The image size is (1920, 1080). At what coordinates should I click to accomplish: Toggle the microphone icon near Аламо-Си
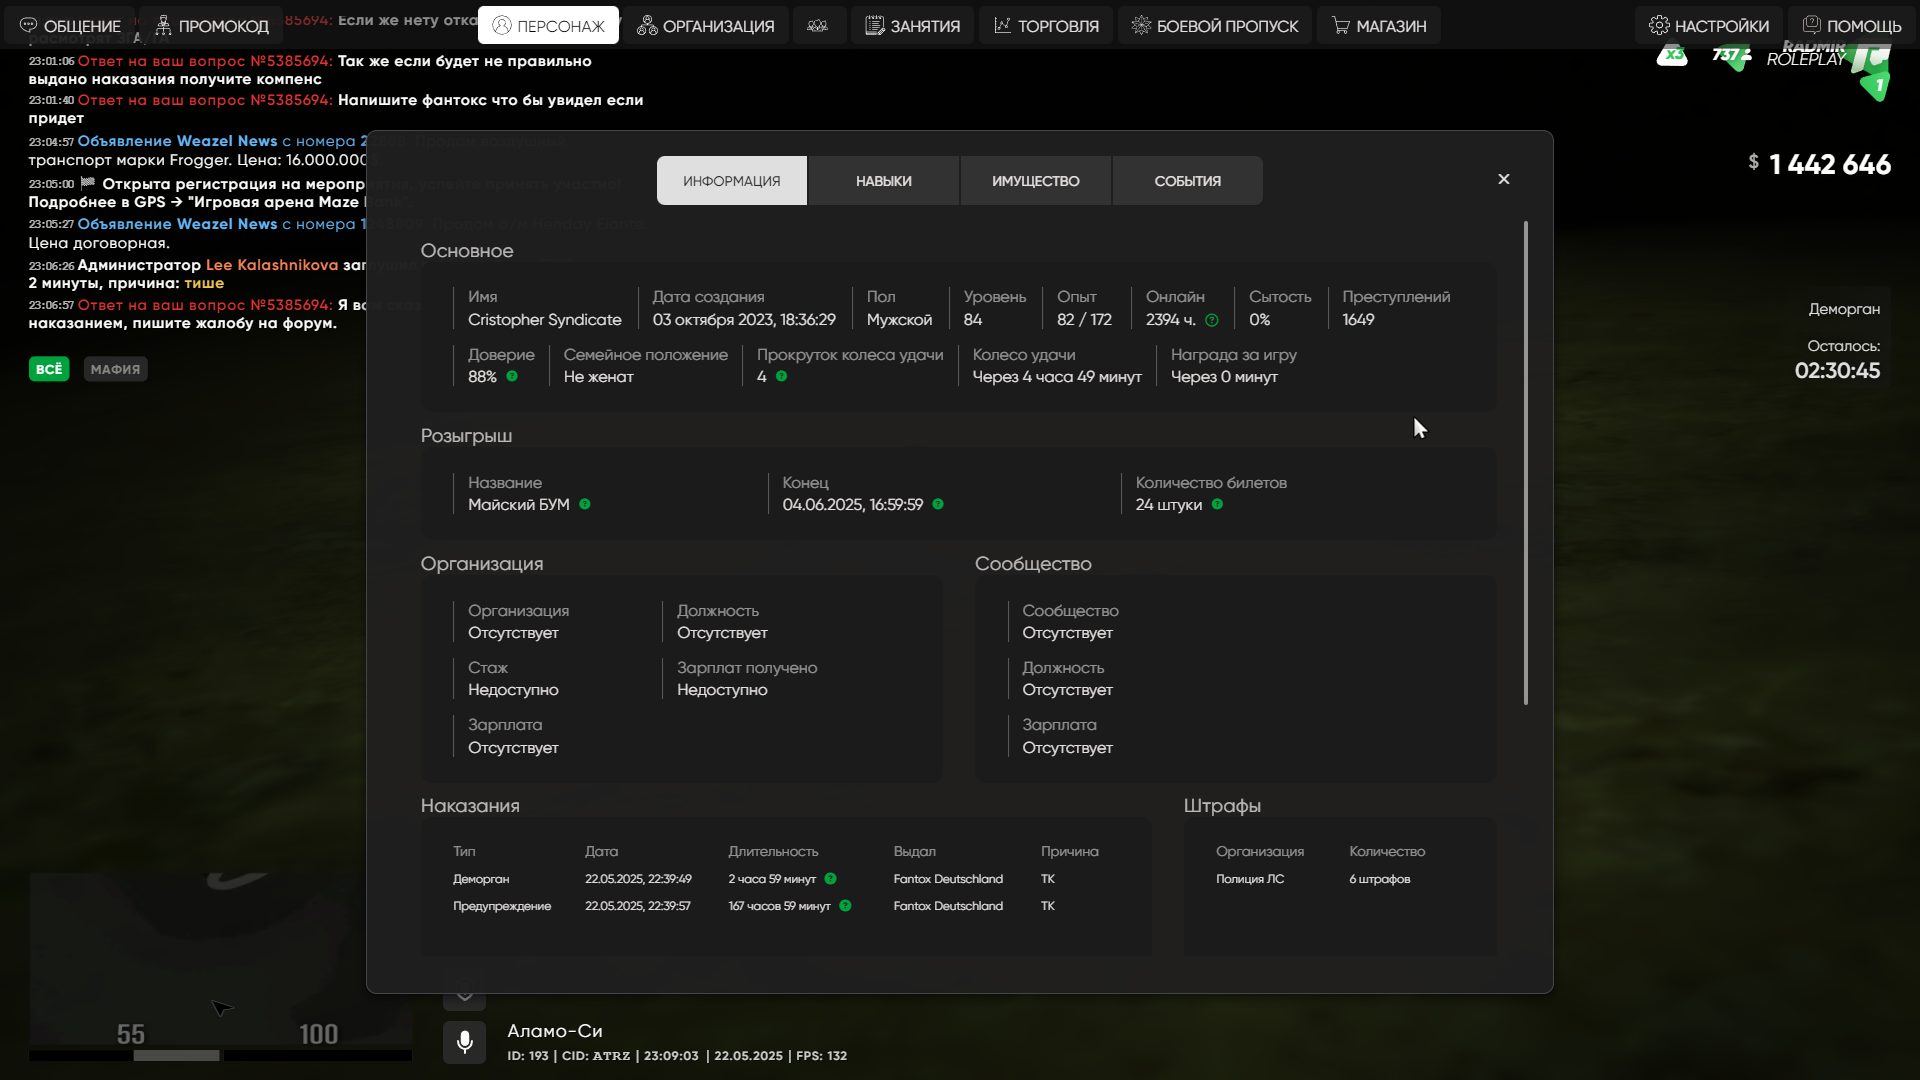[464, 1042]
